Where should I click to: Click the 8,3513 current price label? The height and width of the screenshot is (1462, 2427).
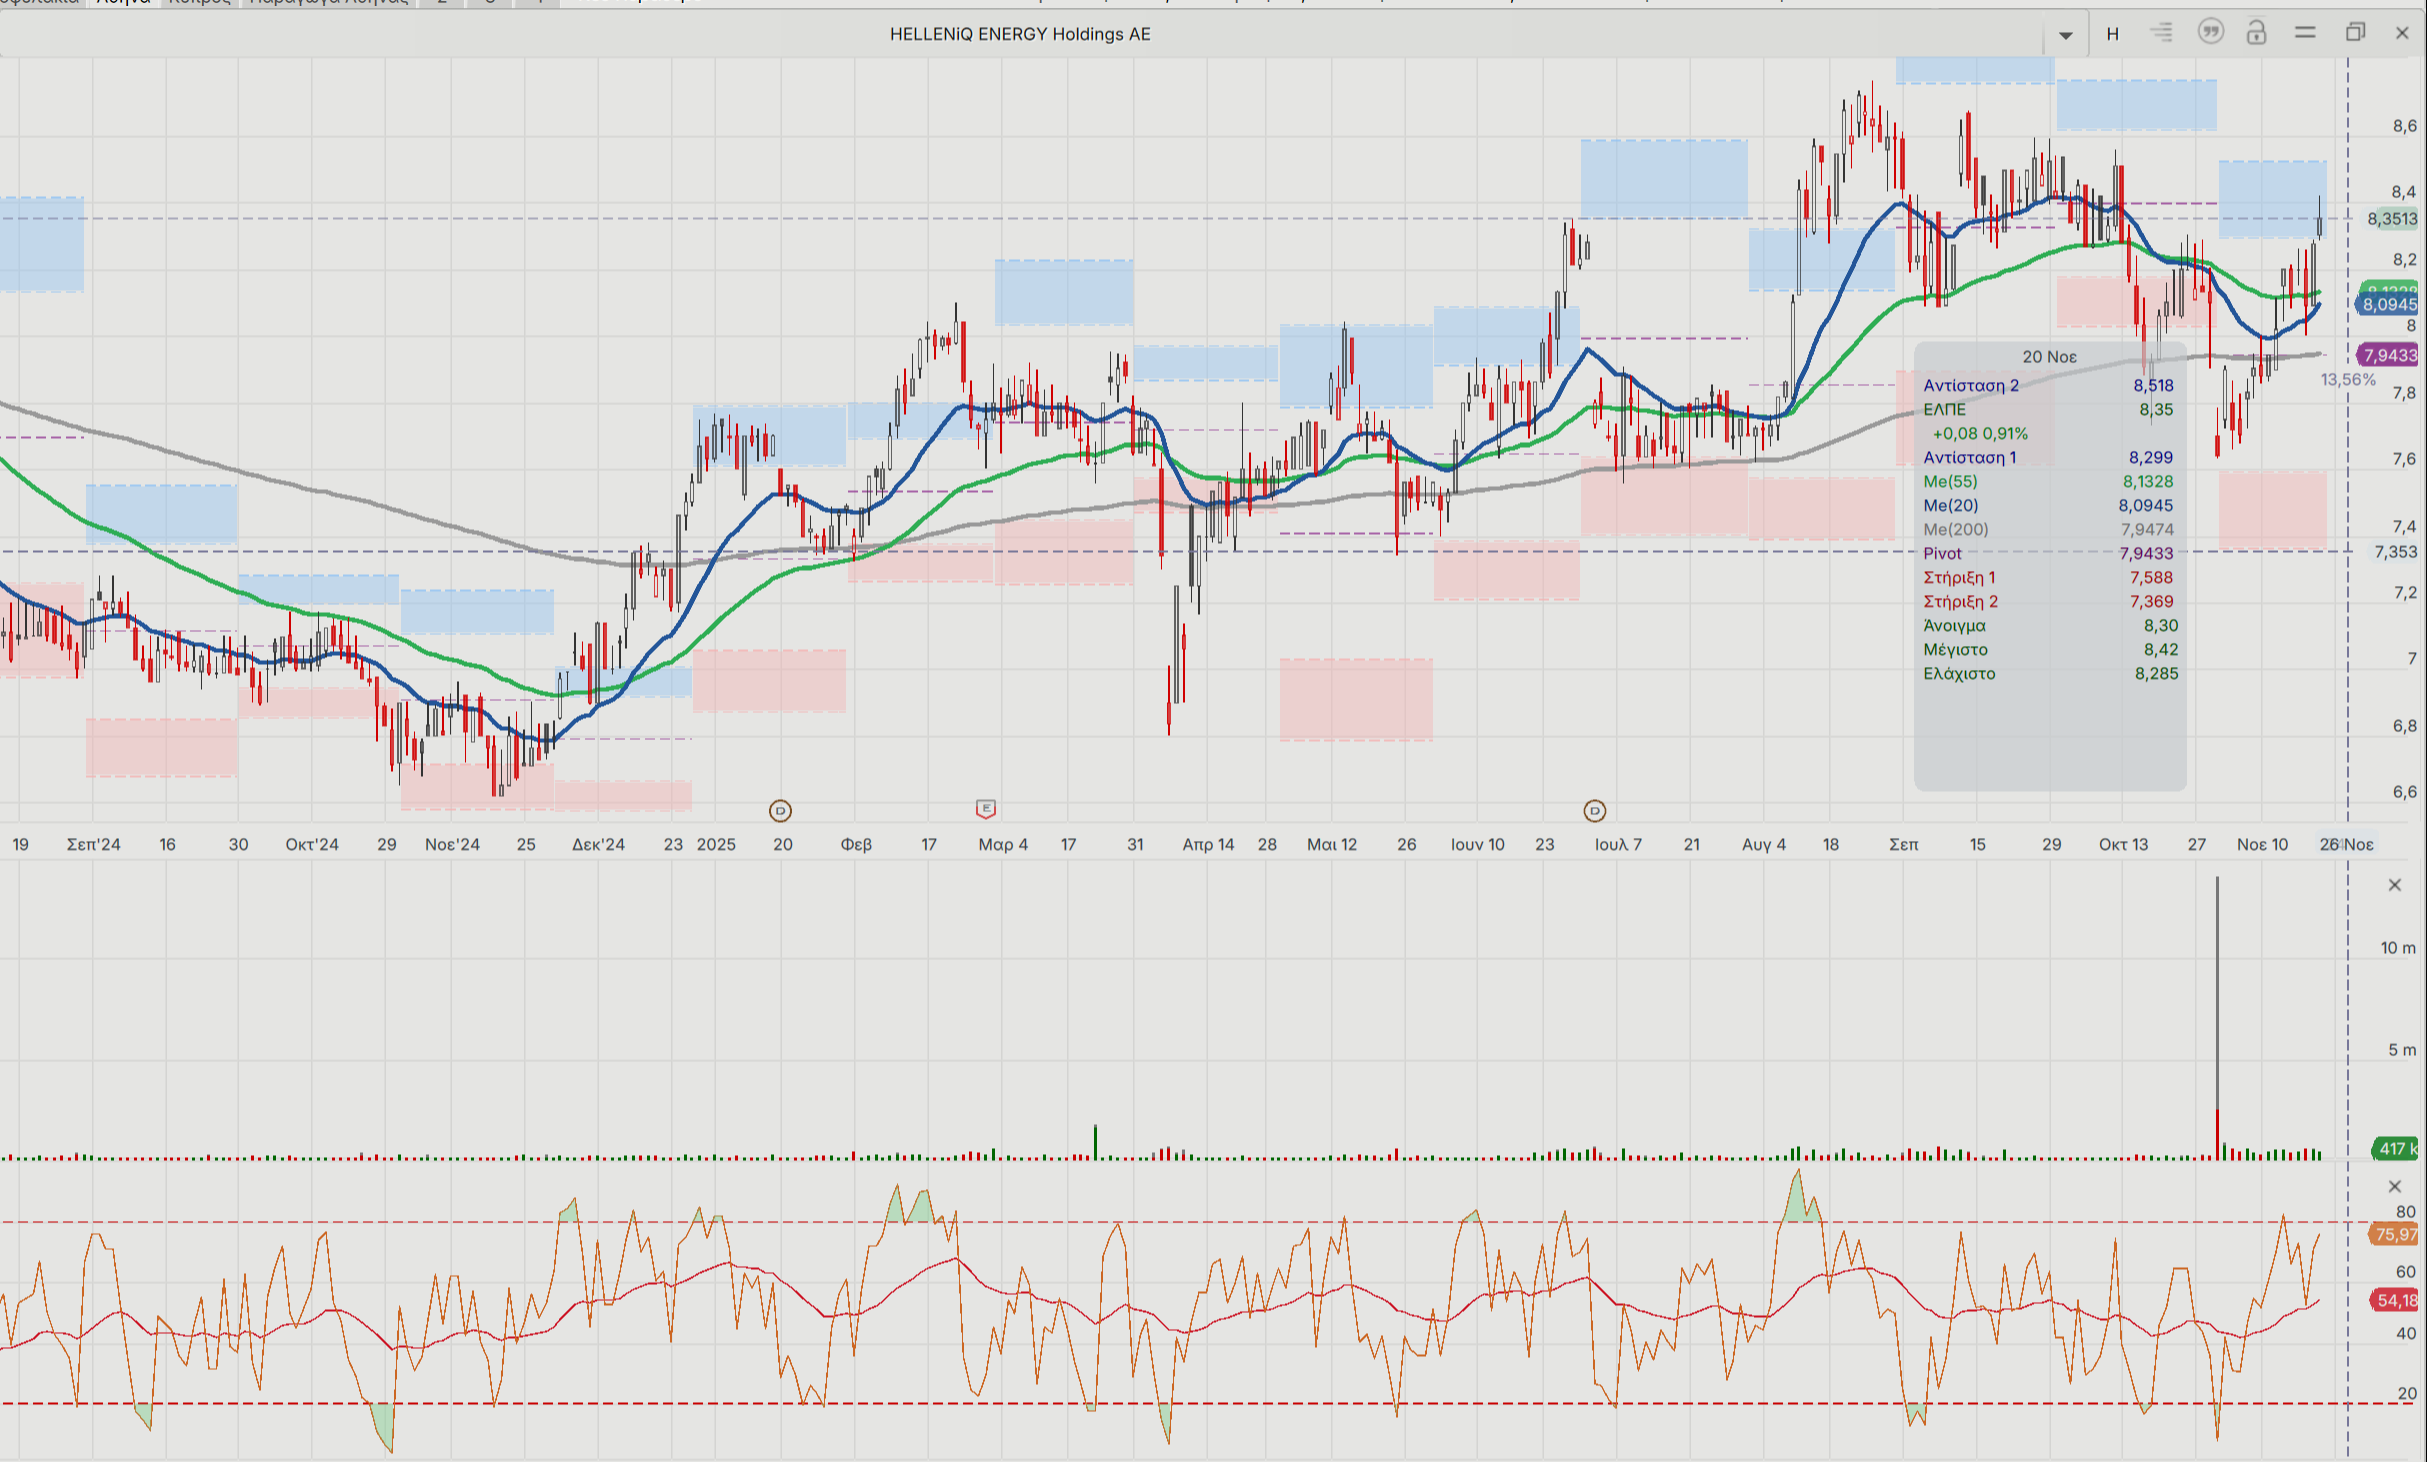[2391, 219]
